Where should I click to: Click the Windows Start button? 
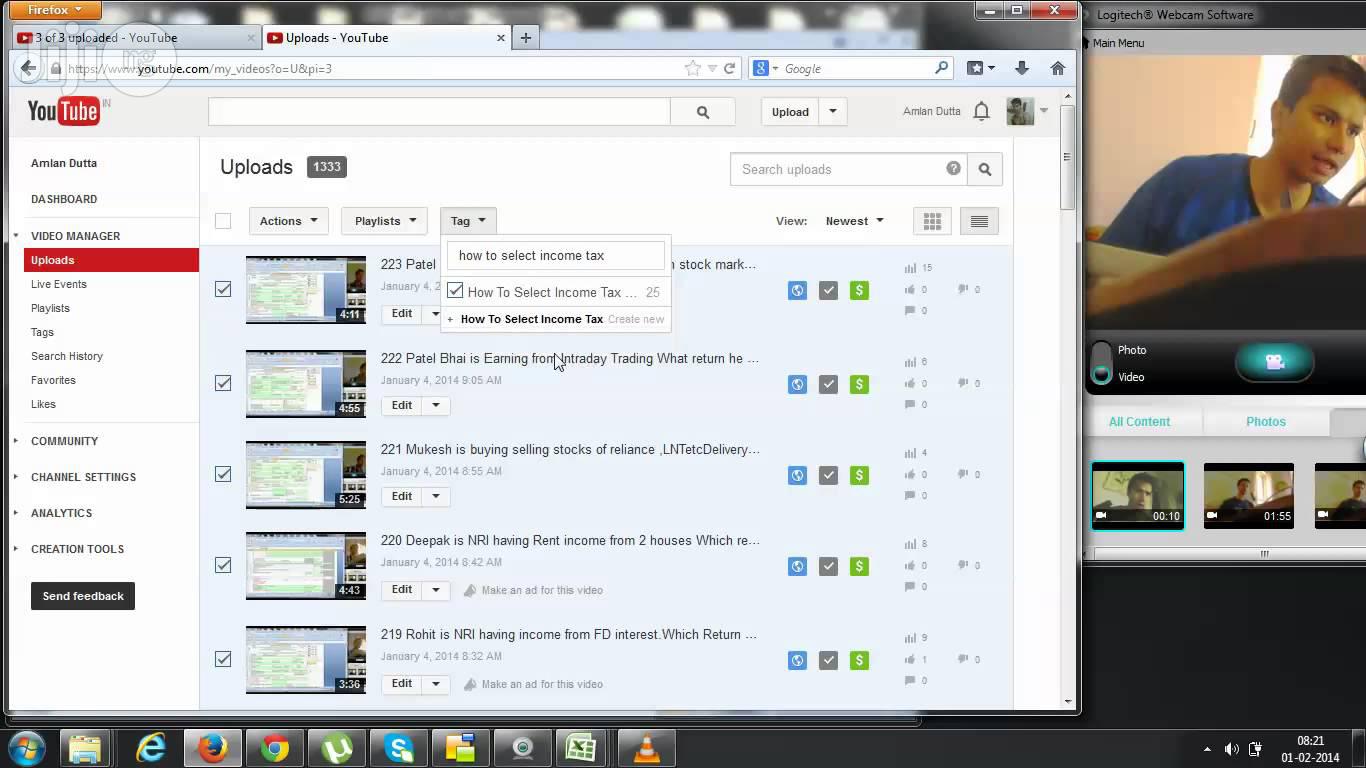point(26,748)
